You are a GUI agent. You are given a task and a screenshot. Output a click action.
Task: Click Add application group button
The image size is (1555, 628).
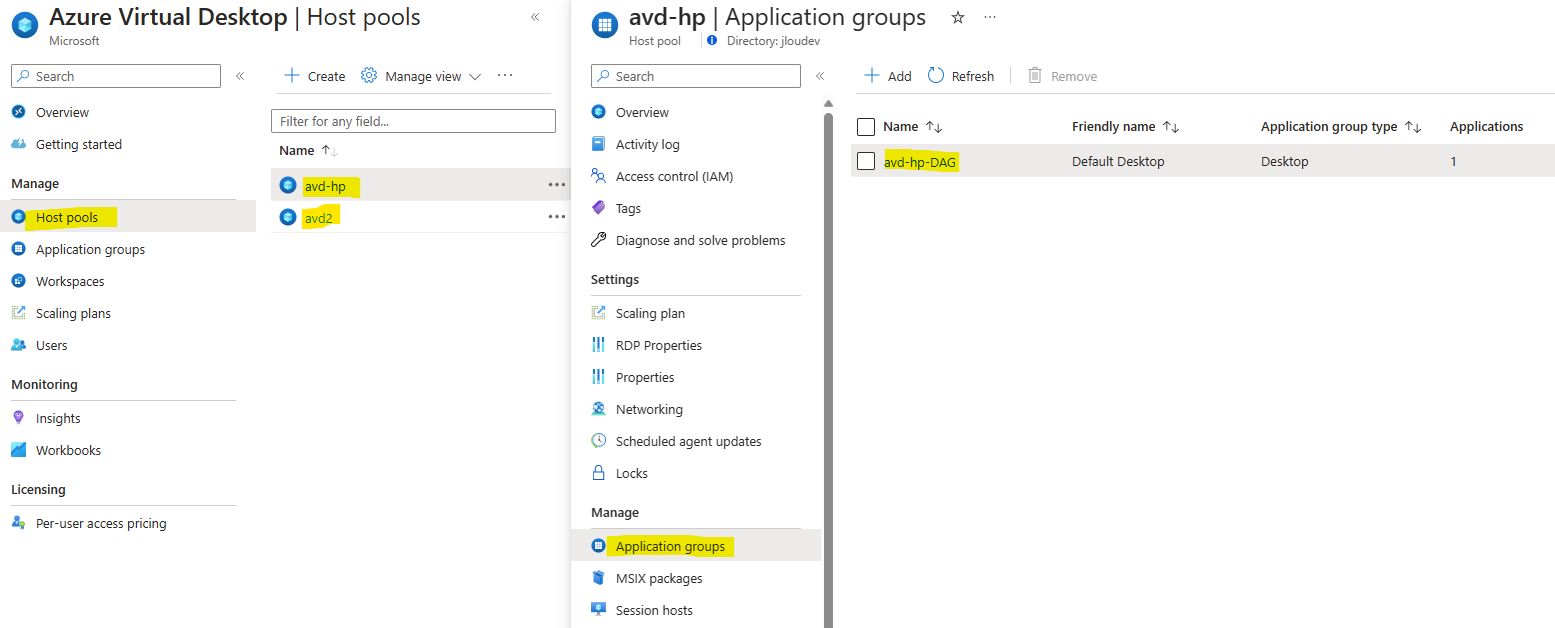pyautogui.click(x=887, y=76)
